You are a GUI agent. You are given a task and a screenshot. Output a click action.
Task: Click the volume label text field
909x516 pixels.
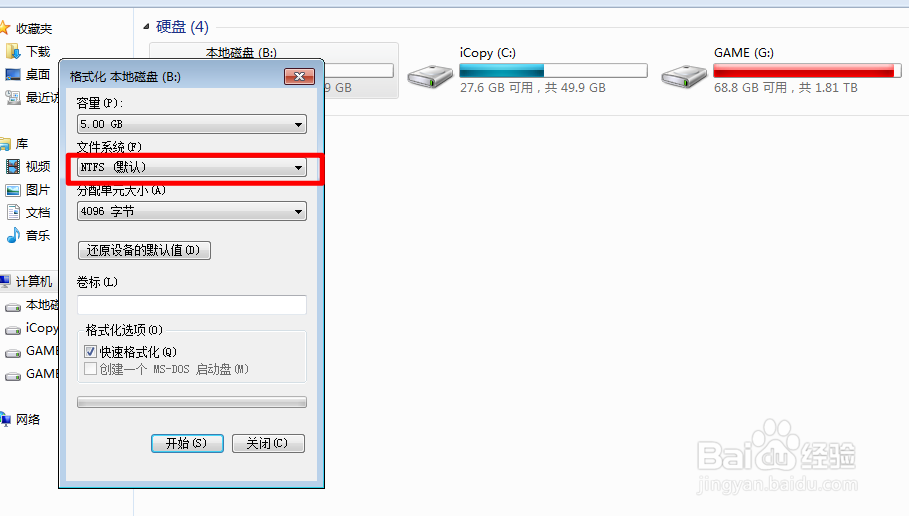click(192, 305)
